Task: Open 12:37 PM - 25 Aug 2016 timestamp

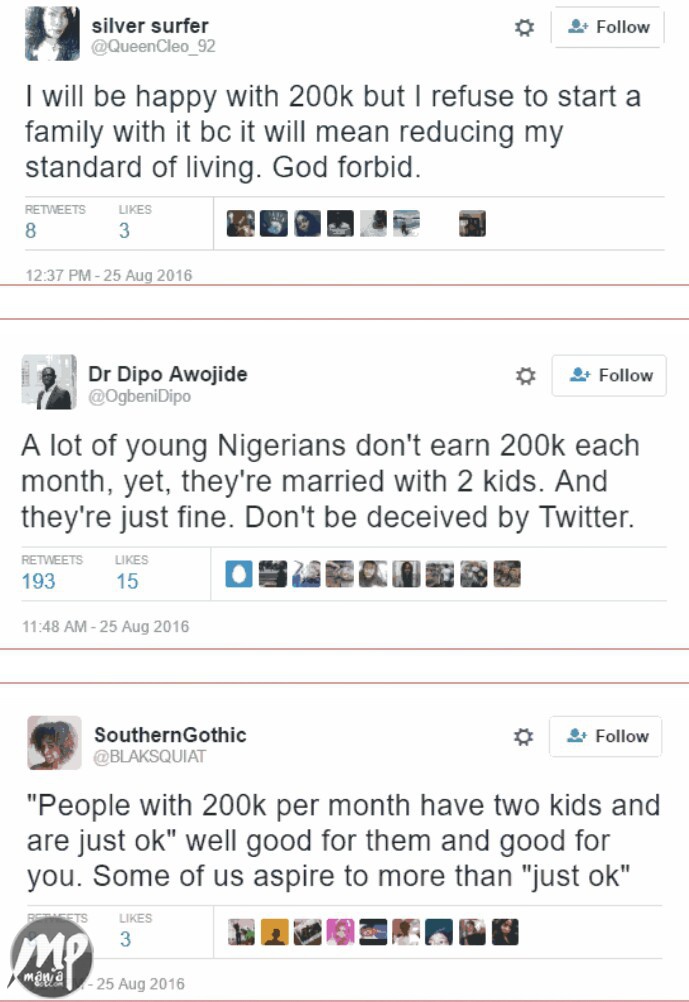Action: pos(107,275)
